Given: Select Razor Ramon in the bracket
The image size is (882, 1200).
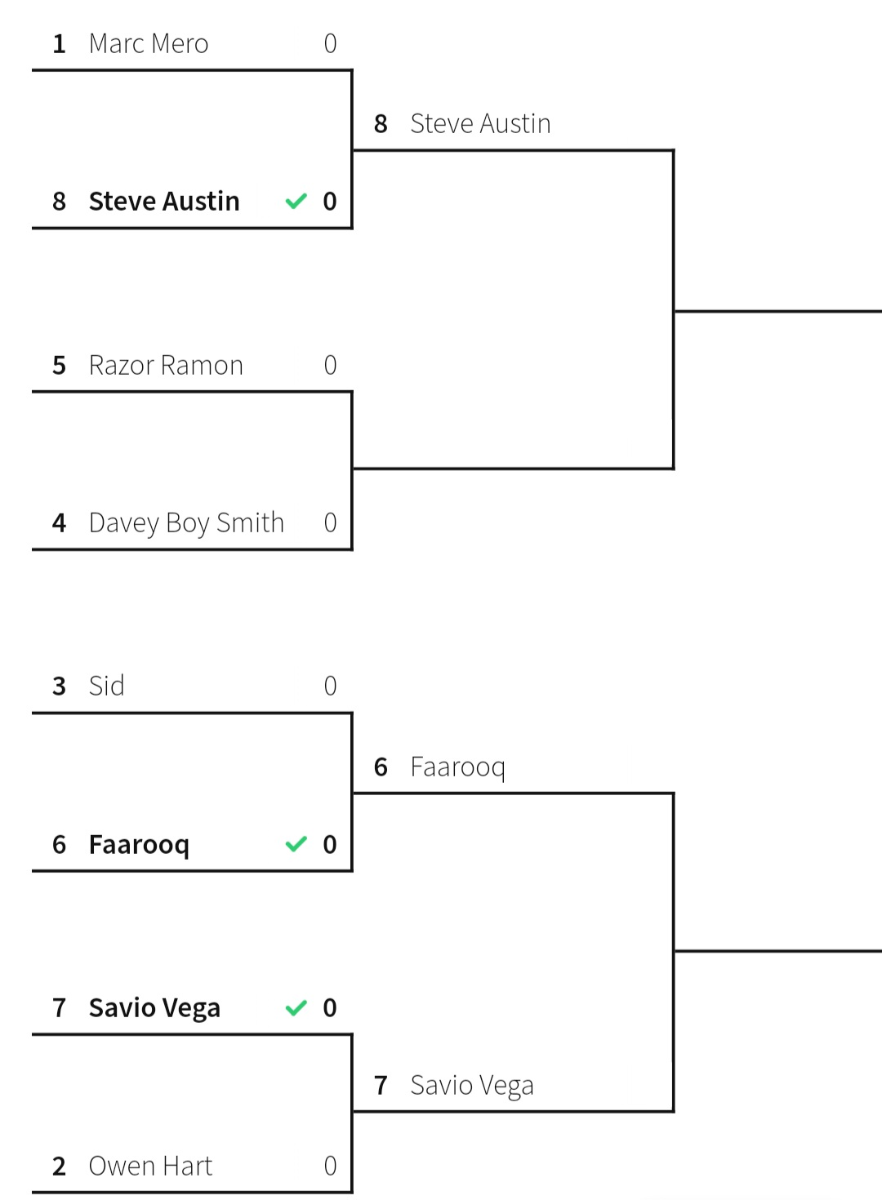Looking at the screenshot, I should (x=166, y=366).
